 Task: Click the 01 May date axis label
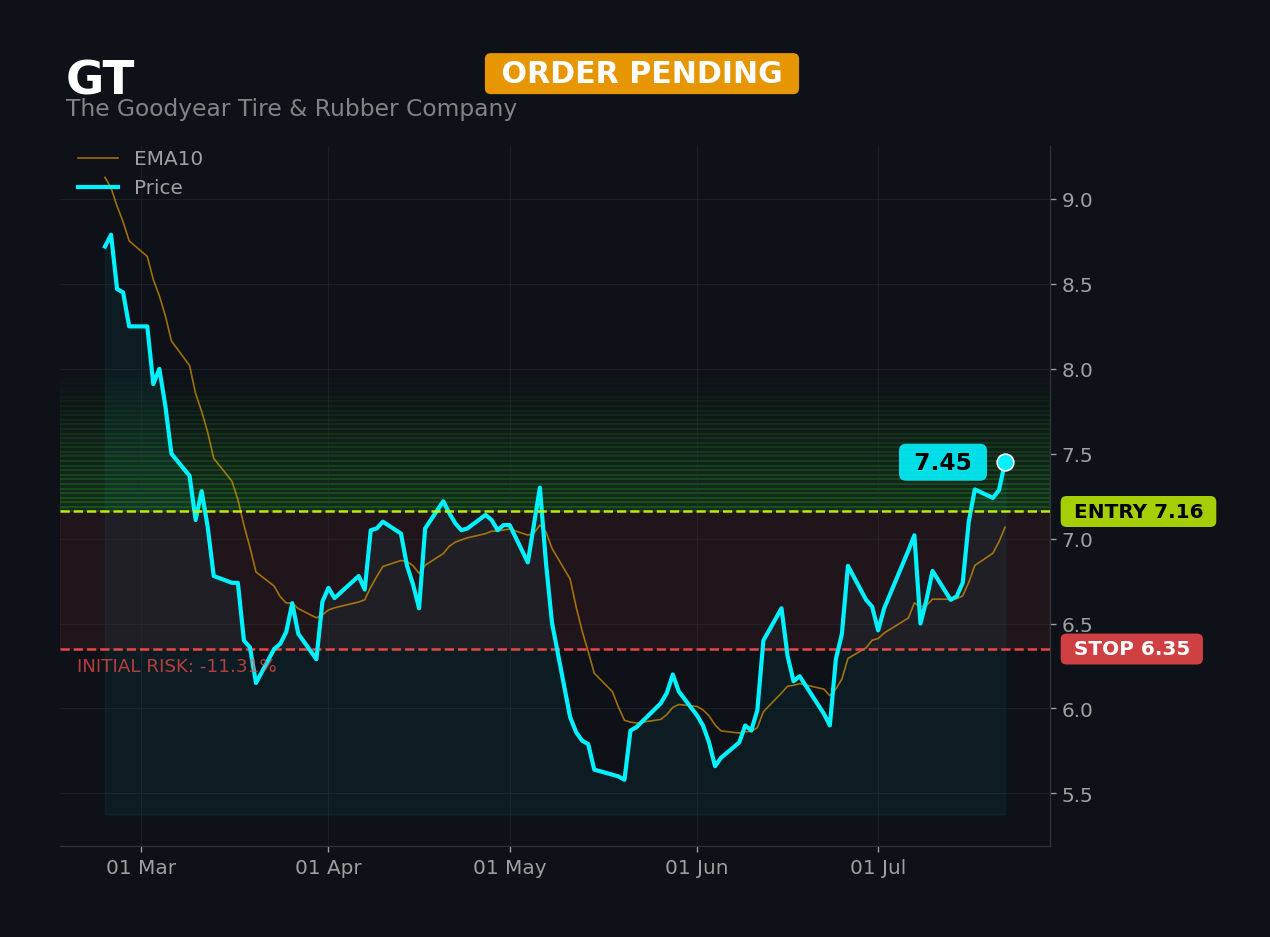tap(510, 868)
